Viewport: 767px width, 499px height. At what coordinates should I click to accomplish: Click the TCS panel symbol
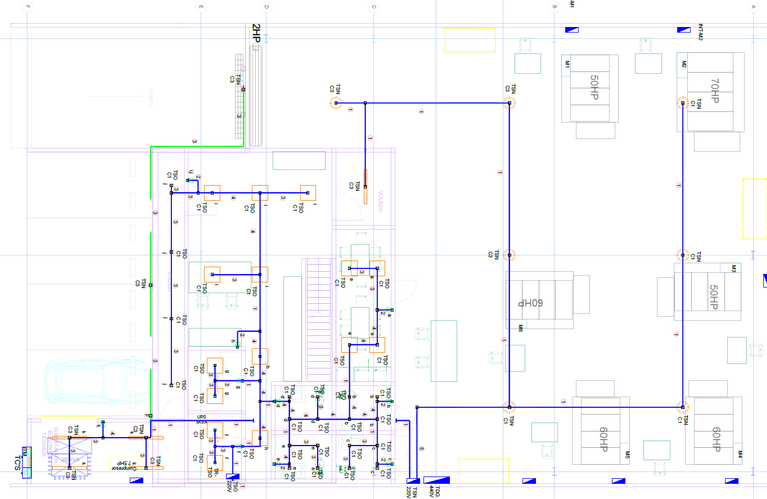(x=27, y=462)
